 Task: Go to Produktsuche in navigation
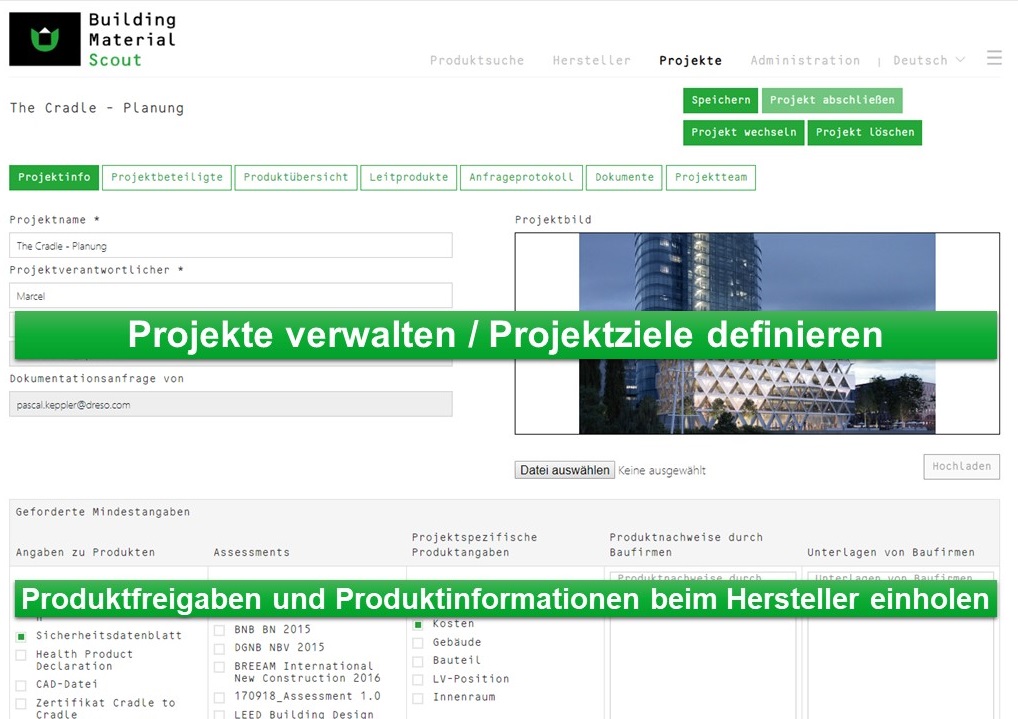coord(477,60)
